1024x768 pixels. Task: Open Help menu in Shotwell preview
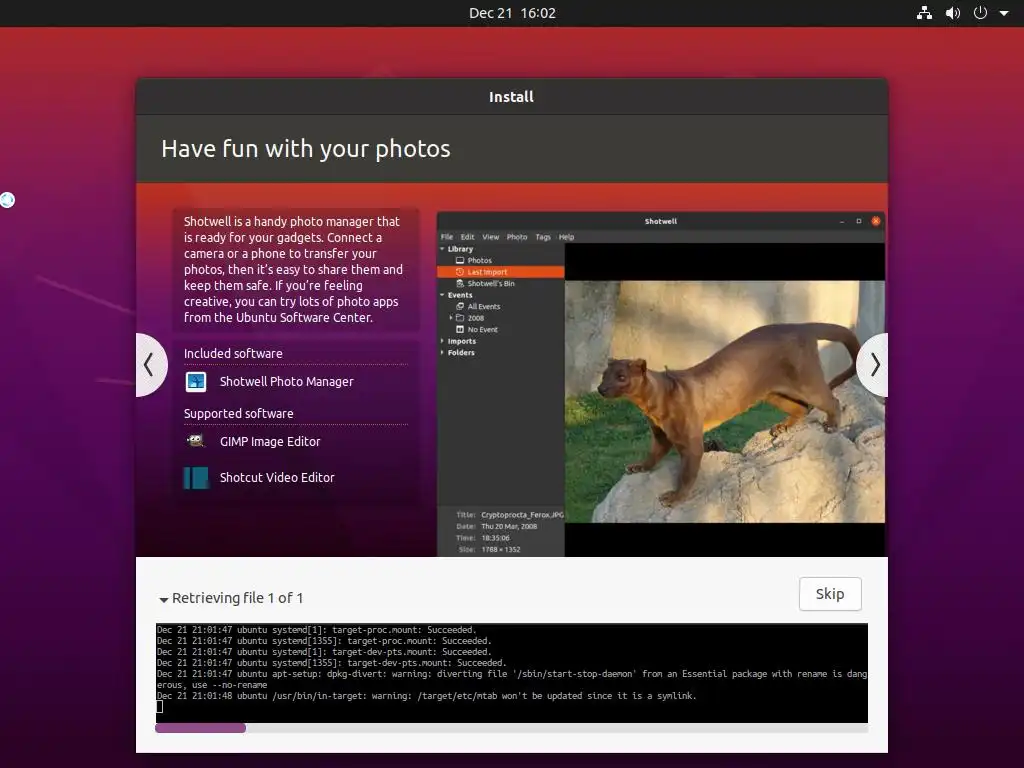tap(566, 237)
